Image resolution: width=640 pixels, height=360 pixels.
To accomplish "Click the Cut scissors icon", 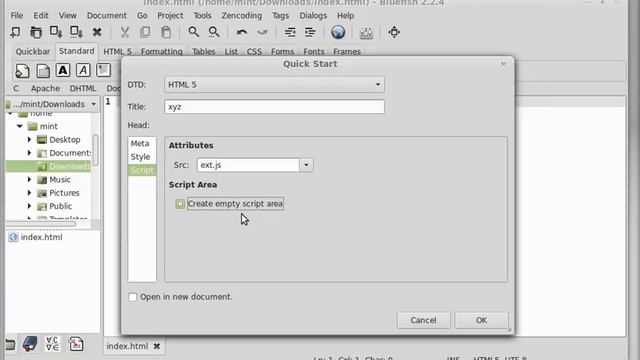I will 125,32.
